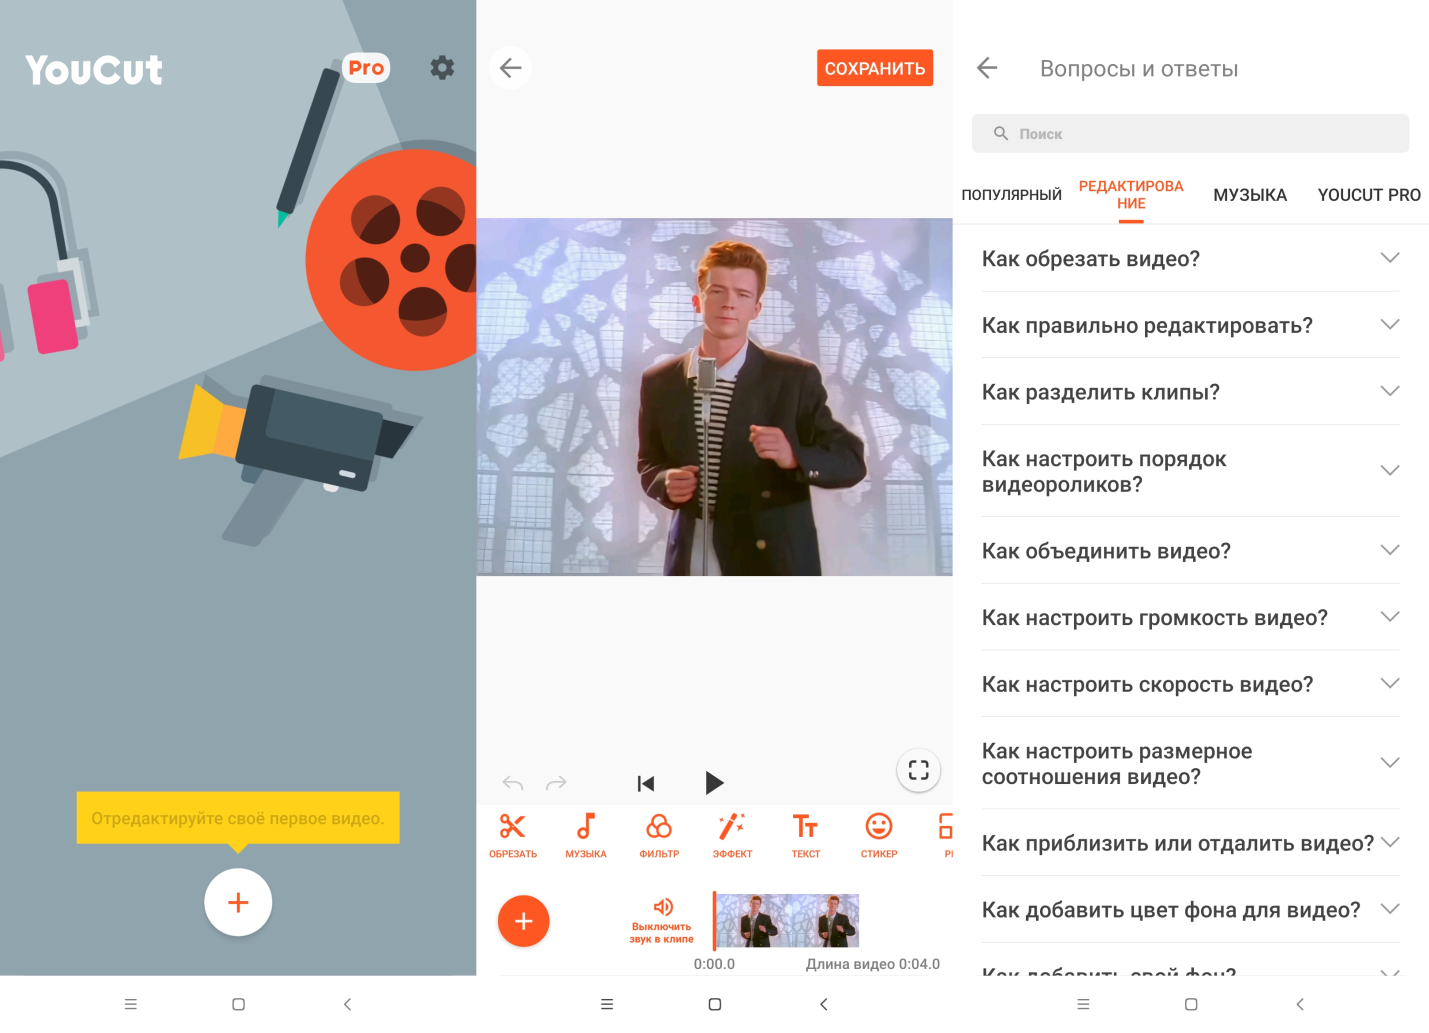Click the 0:00.0 timestamp under the timeline

click(714, 964)
